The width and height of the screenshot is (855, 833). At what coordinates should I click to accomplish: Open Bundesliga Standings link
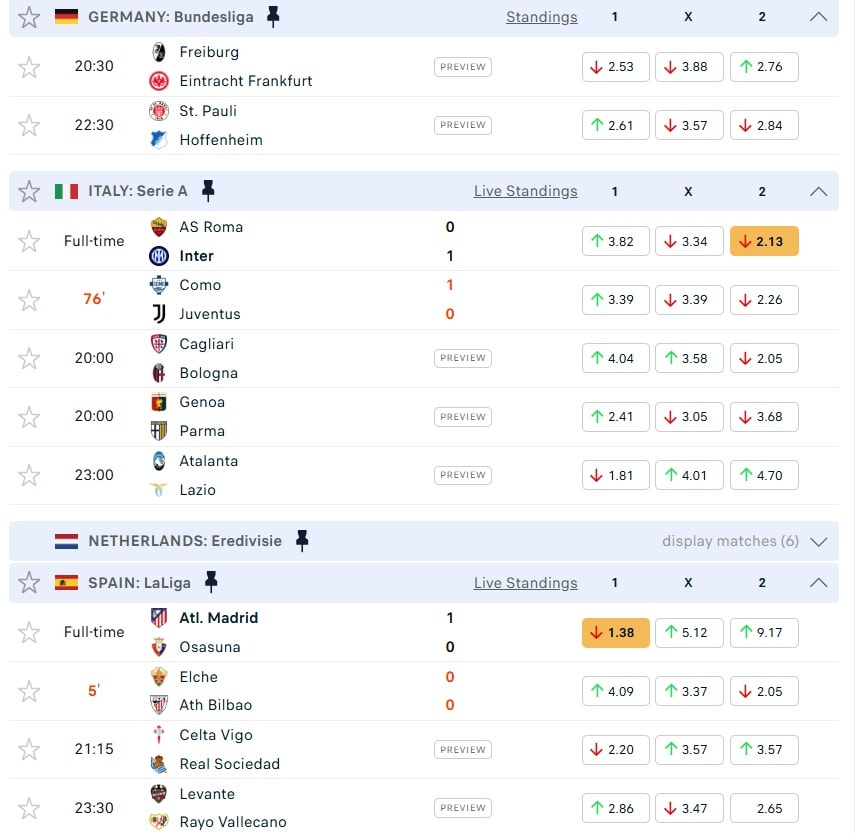541,17
